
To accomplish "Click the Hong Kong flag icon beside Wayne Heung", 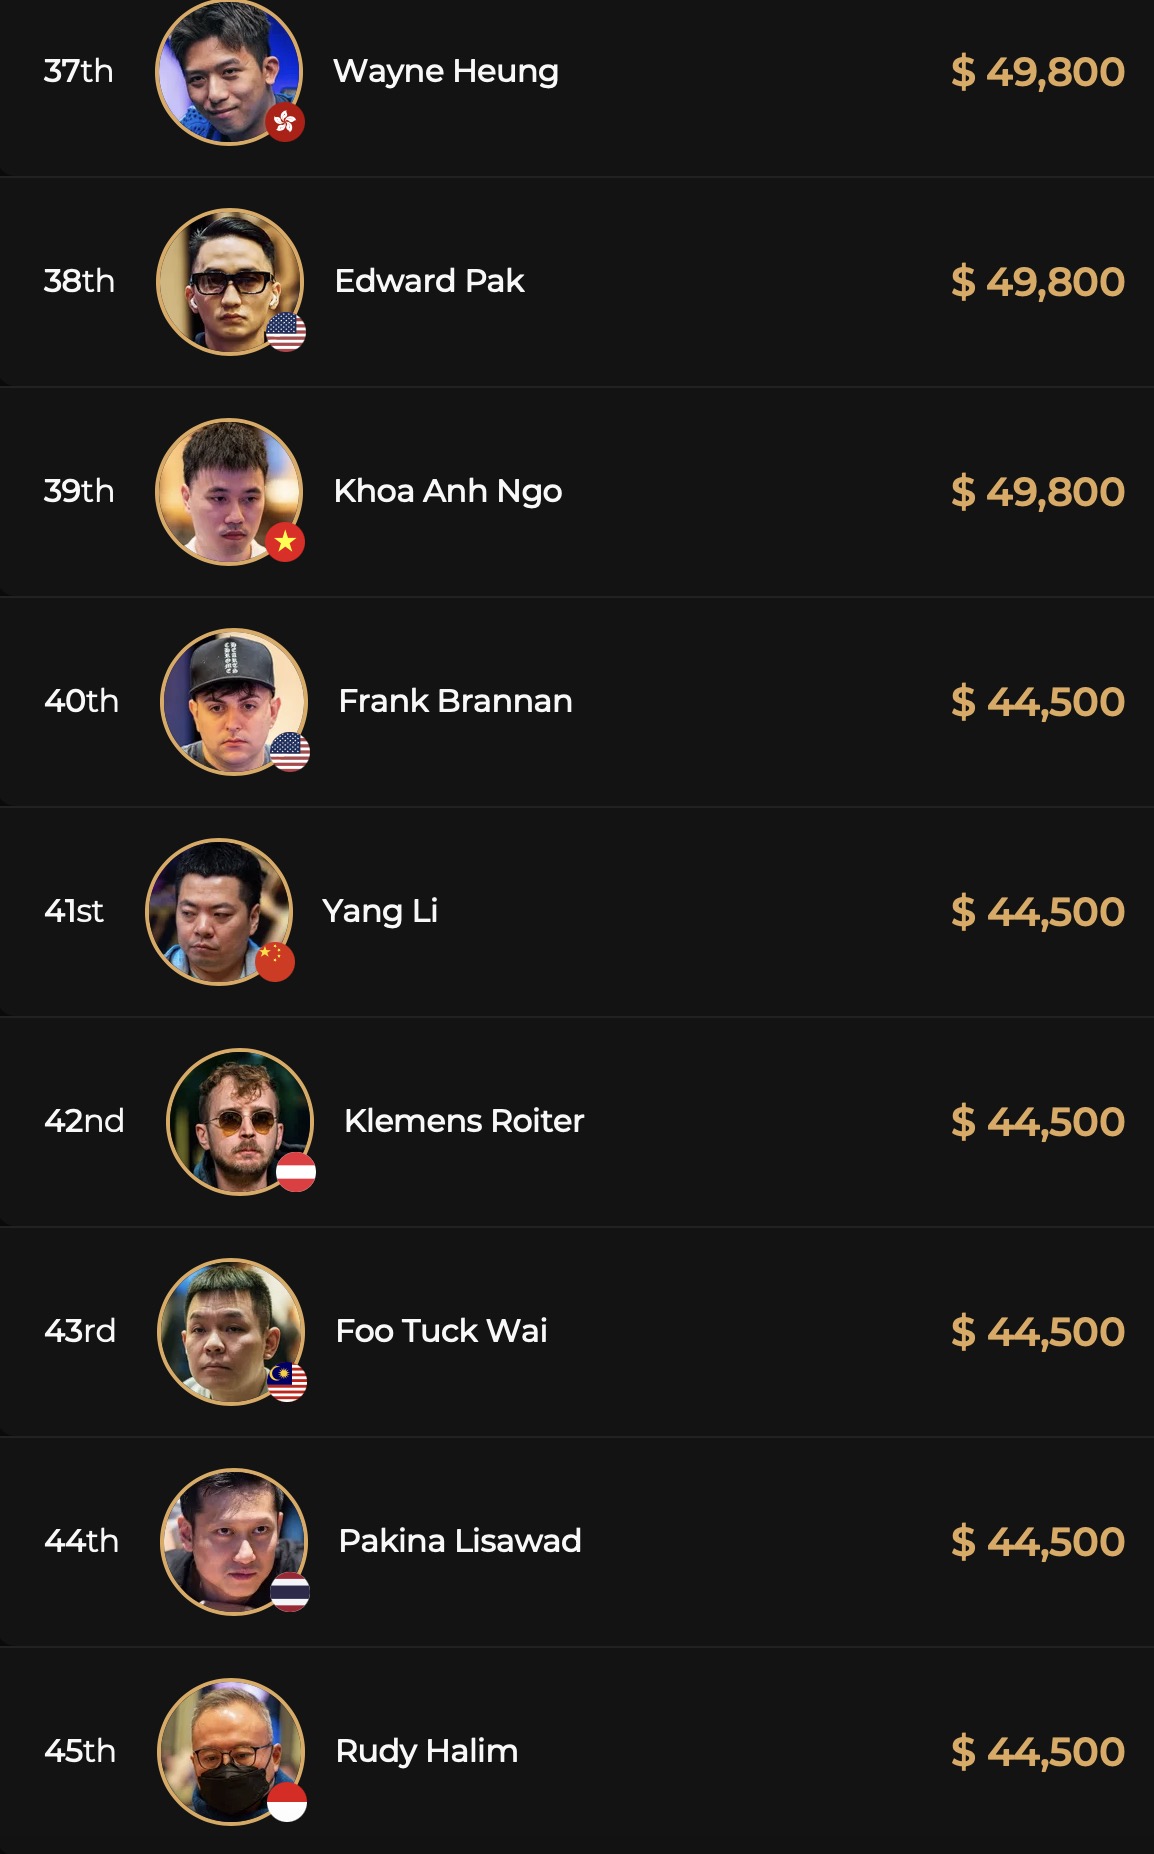I will (285, 122).
